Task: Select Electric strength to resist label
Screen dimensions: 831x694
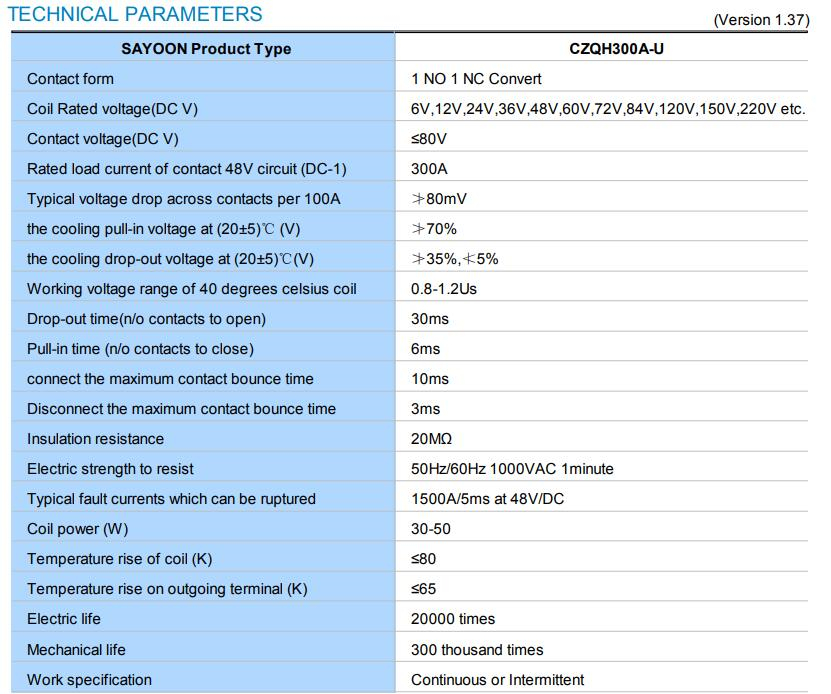Action: 110,469
